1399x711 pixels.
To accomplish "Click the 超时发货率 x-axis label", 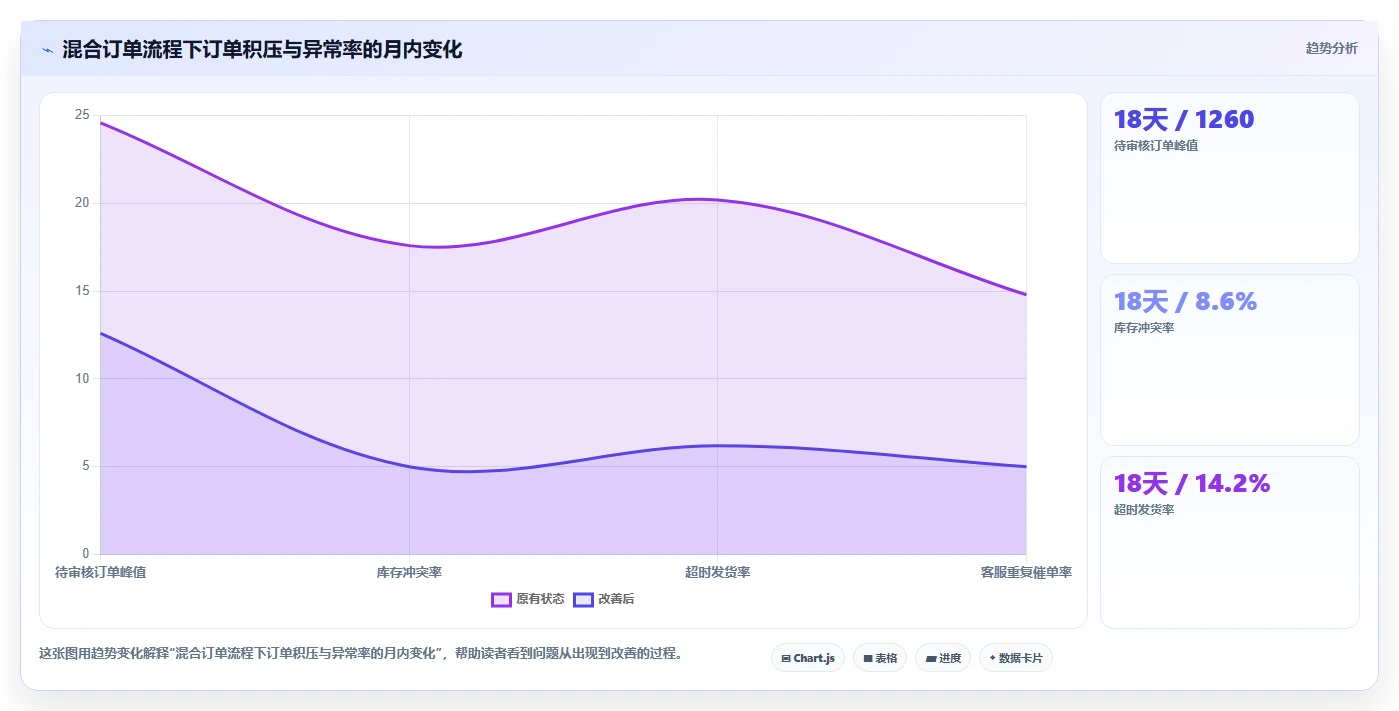I will coord(718,573).
